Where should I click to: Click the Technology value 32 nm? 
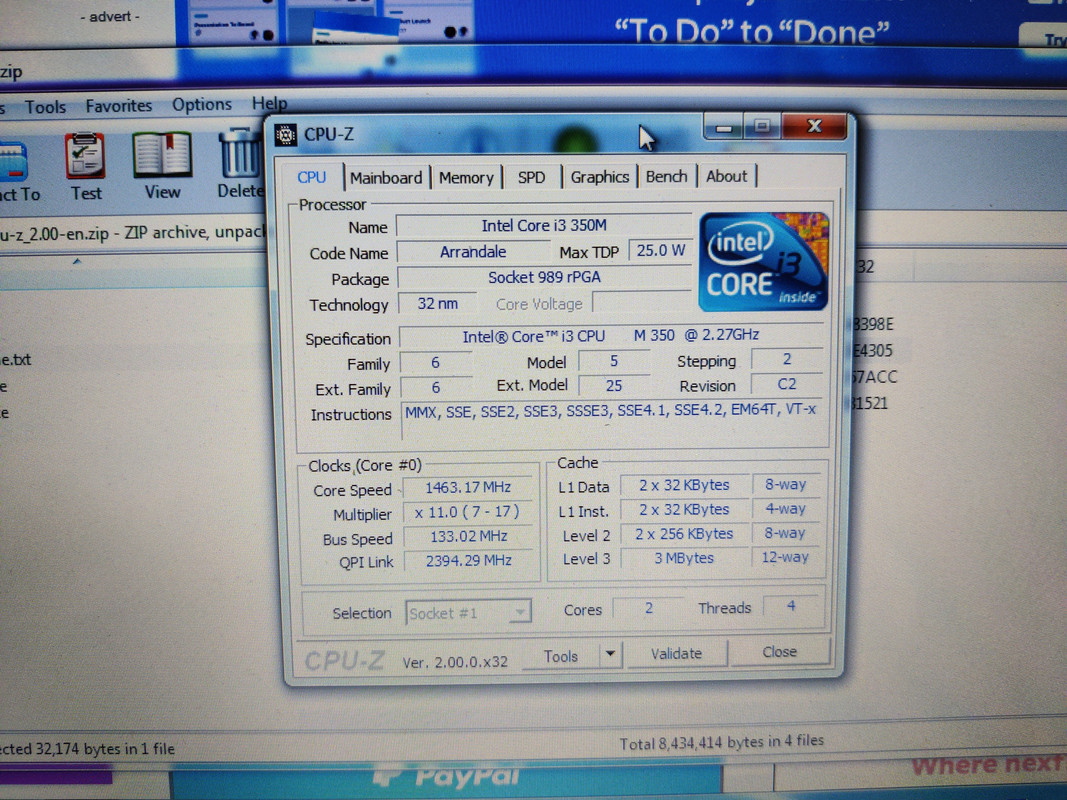point(438,303)
